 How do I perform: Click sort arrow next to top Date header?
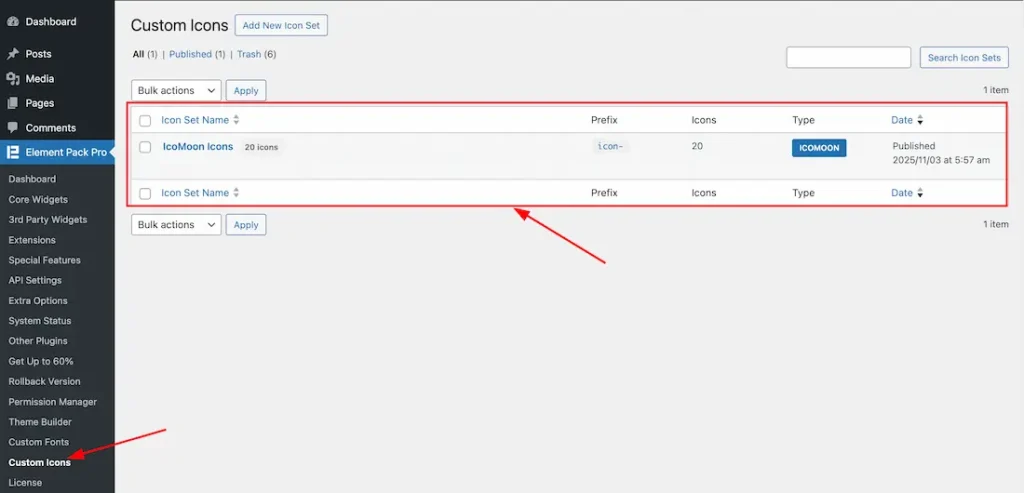(920, 120)
